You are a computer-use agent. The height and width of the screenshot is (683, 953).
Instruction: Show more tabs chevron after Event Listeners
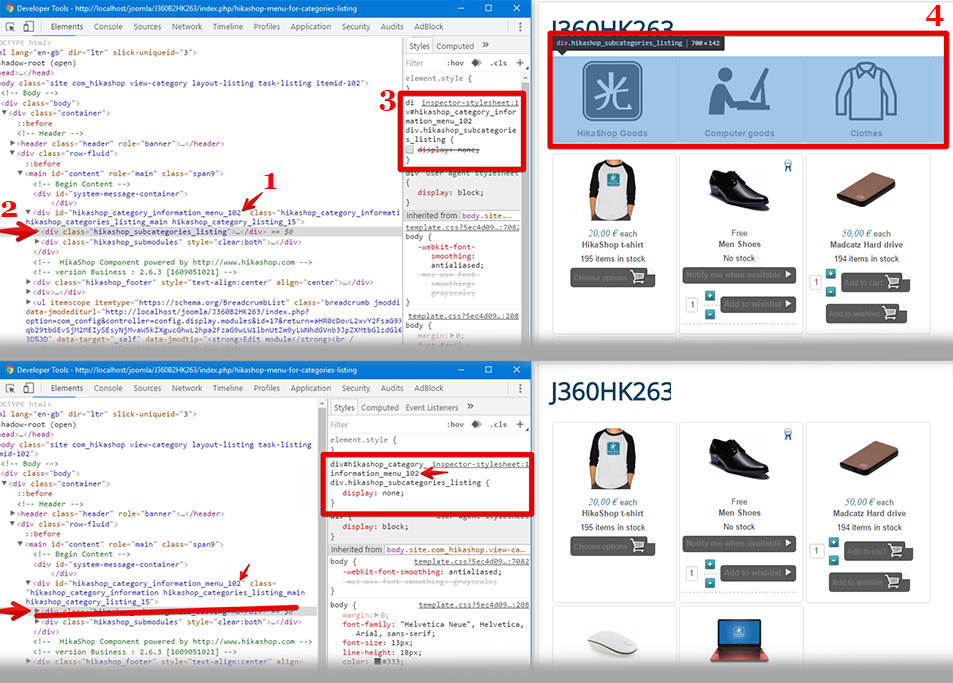pos(470,407)
